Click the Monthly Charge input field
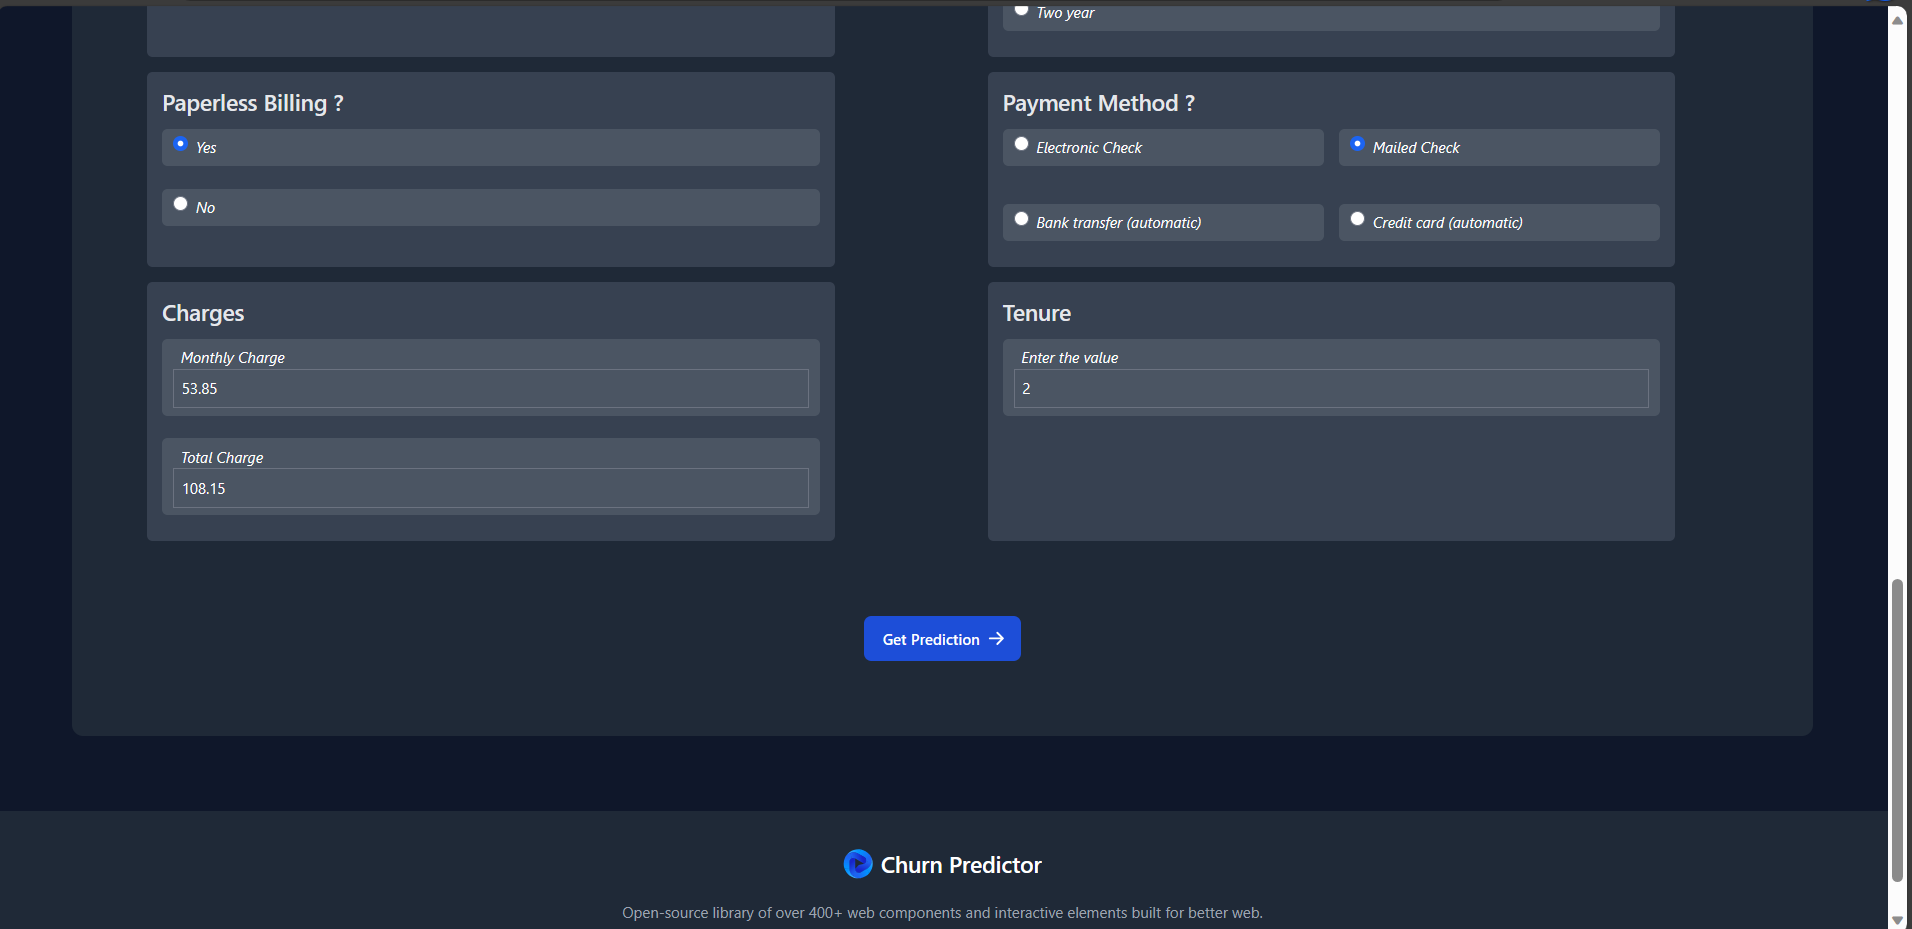Image resolution: width=1912 pixels, height=929 pixels. click(x=489, y=388)
